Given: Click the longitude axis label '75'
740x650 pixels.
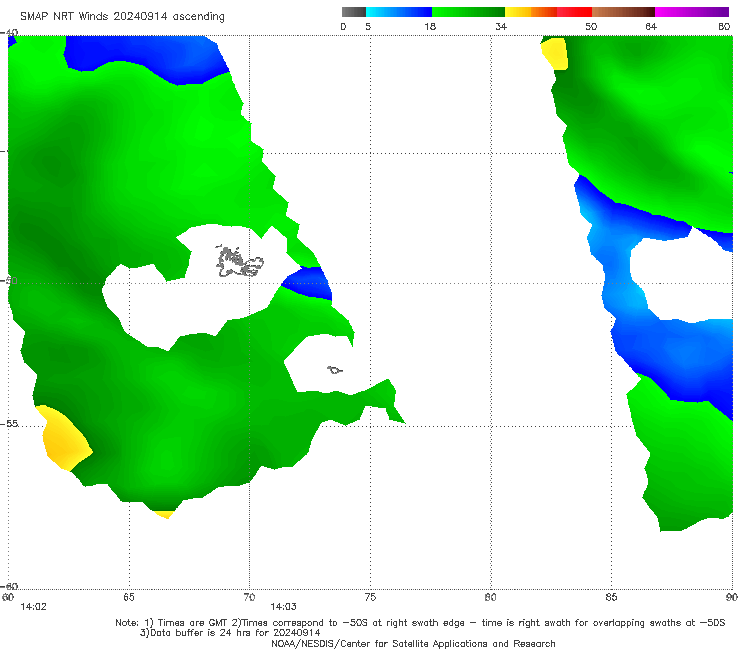Looking at the screenshot, I should [370, 597].
